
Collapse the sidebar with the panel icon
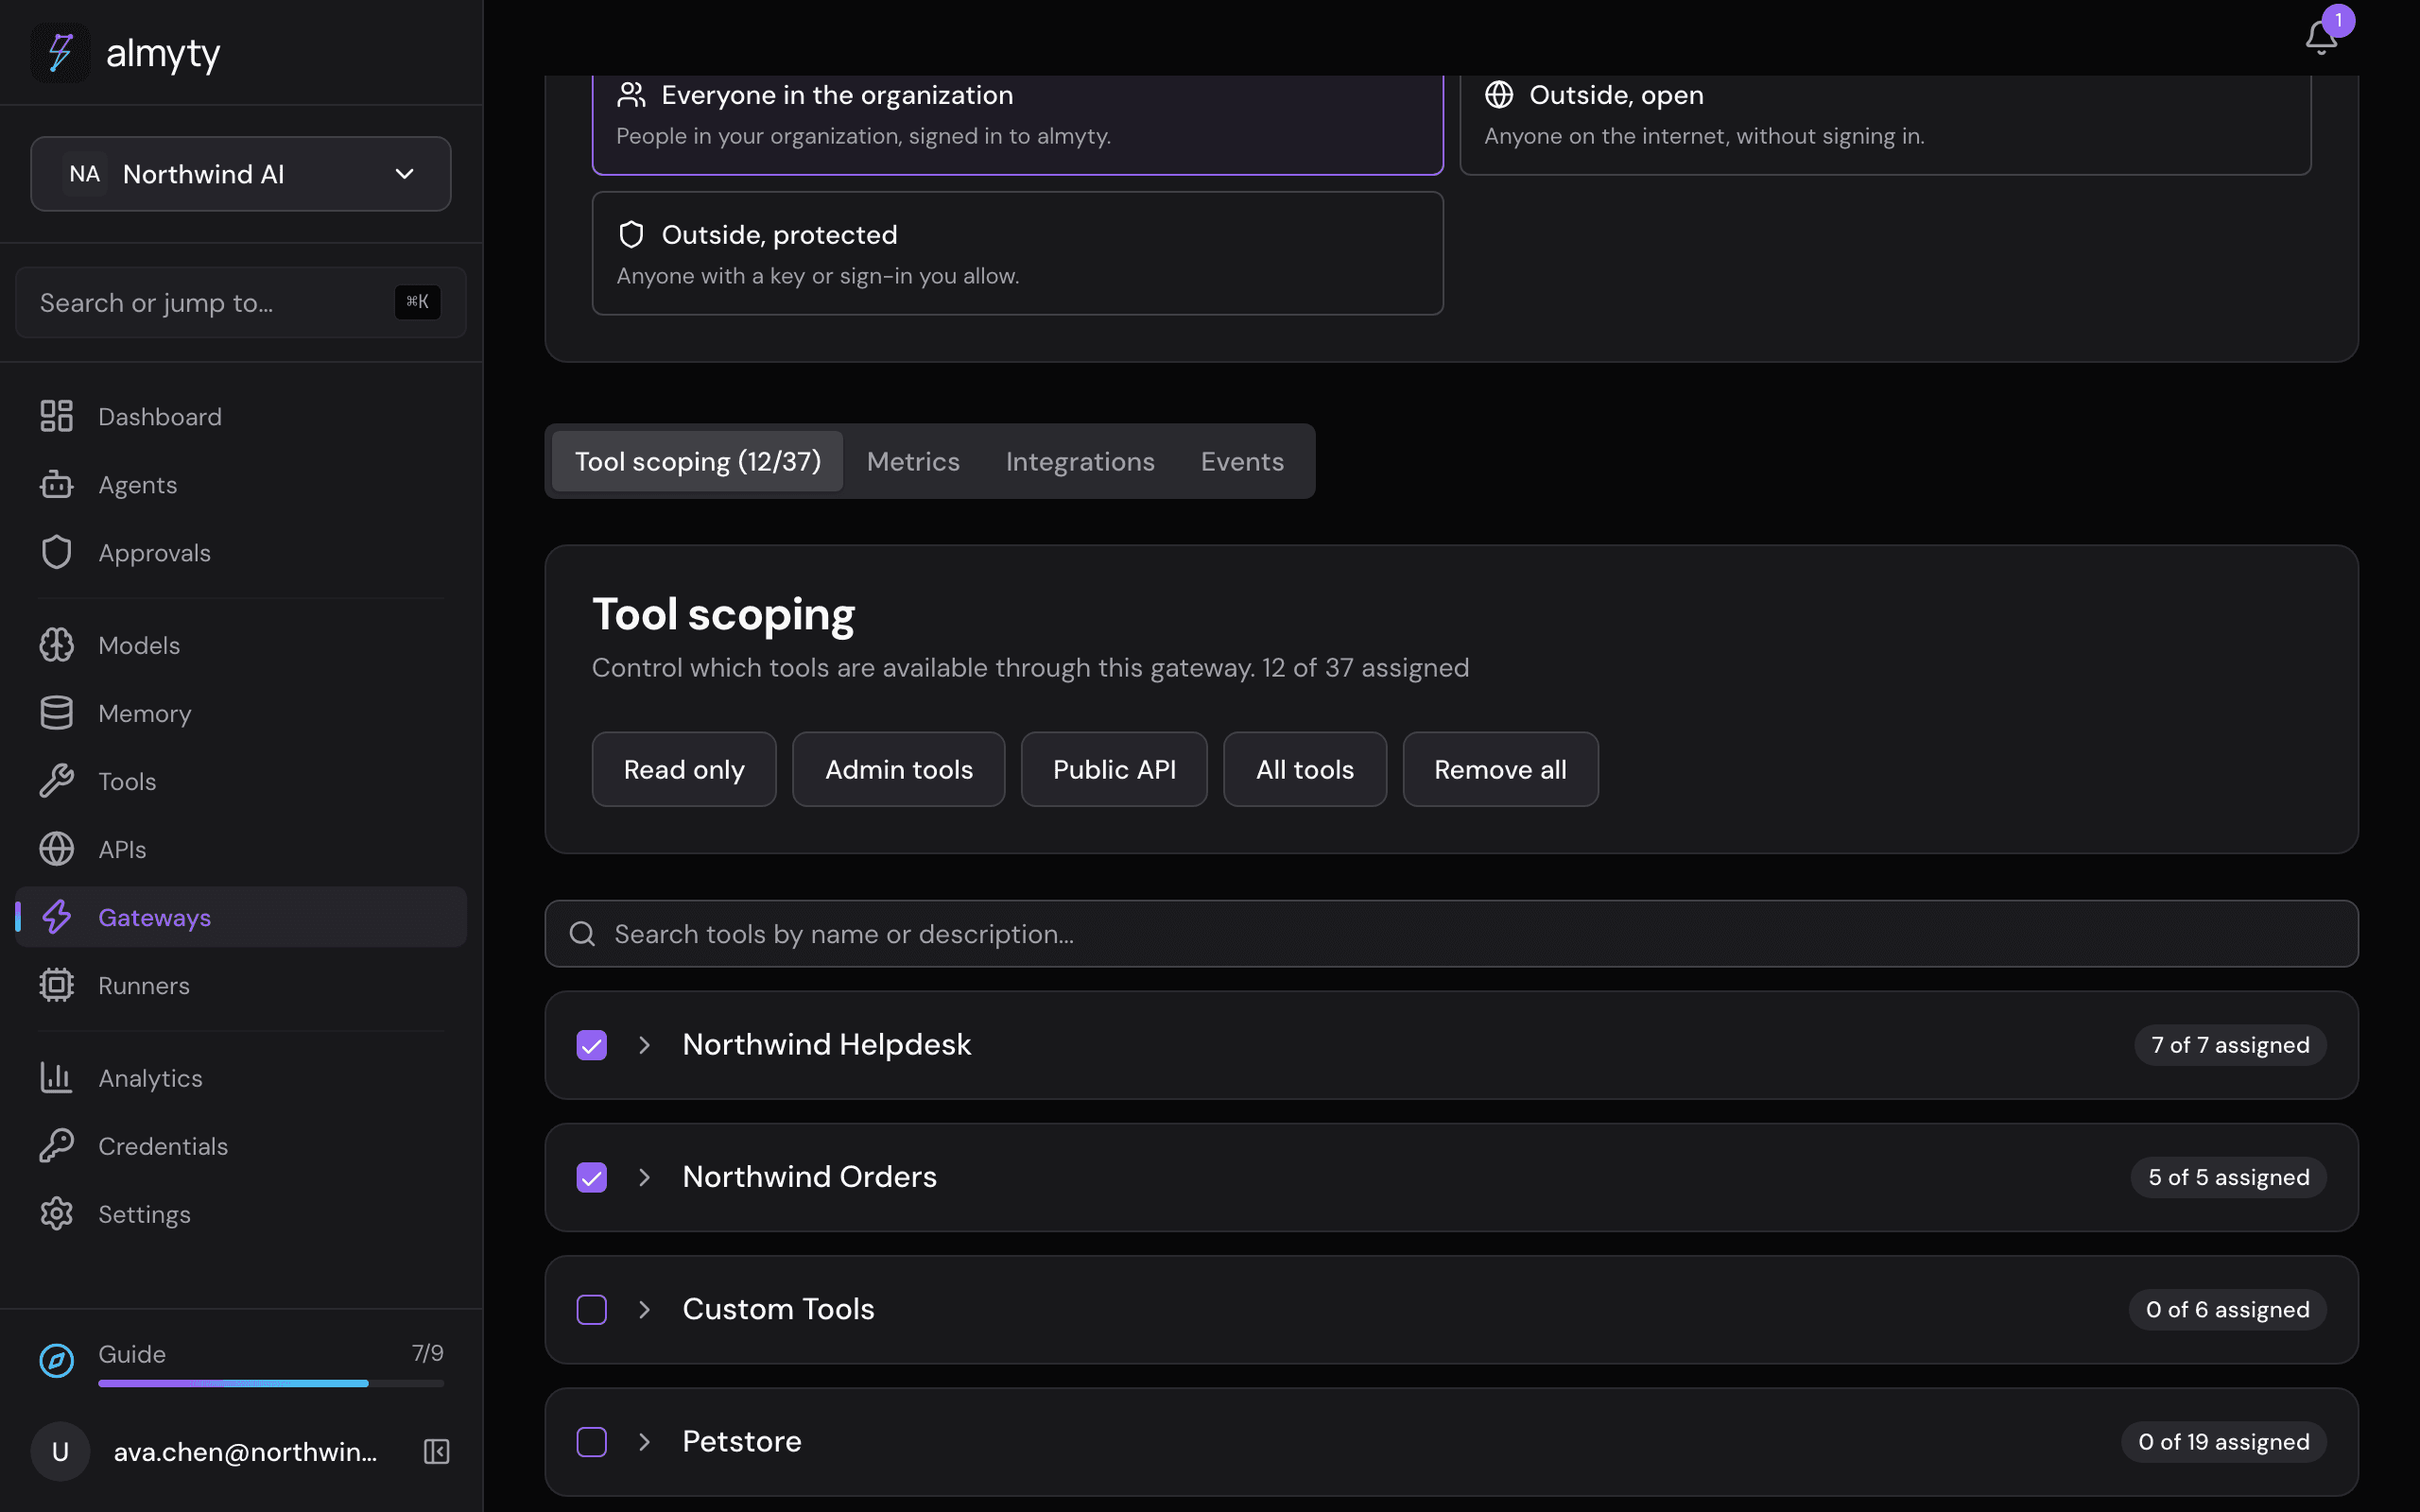(436, 1451)
